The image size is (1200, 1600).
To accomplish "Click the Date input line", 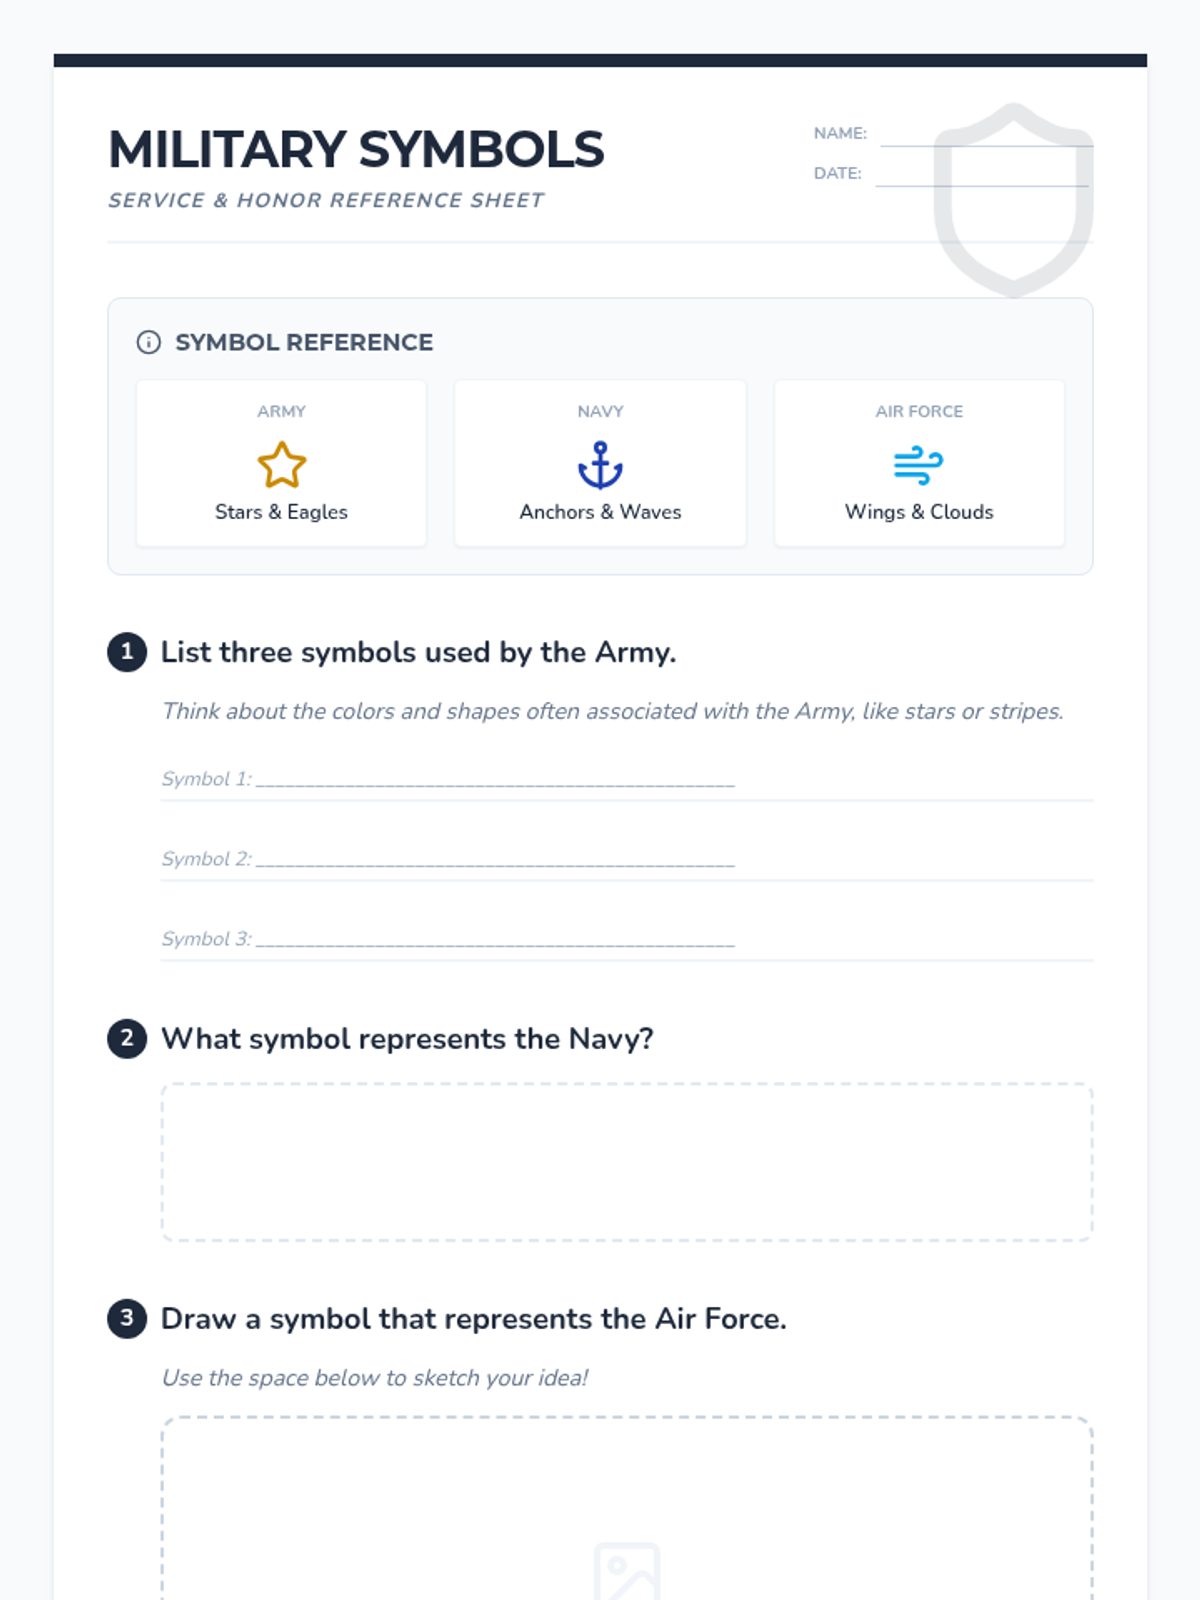I will pos(981,176).
